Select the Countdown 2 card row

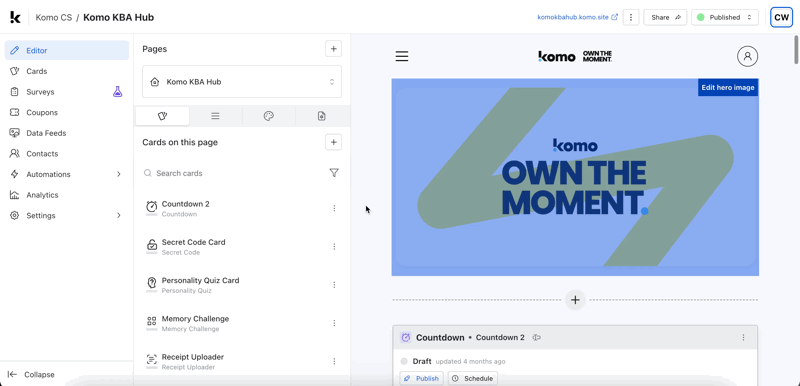click(242, 208)
